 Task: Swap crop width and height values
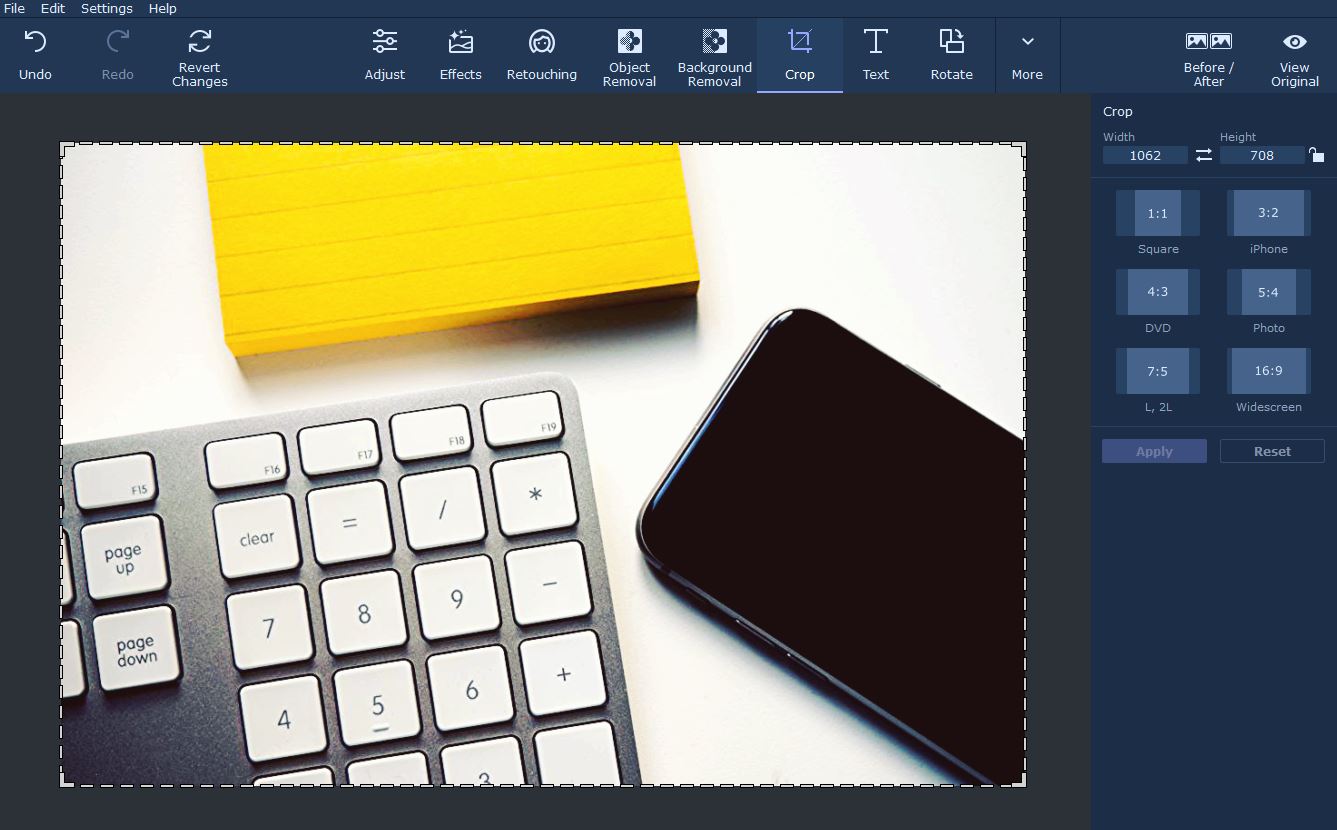tap(1203, 155)
